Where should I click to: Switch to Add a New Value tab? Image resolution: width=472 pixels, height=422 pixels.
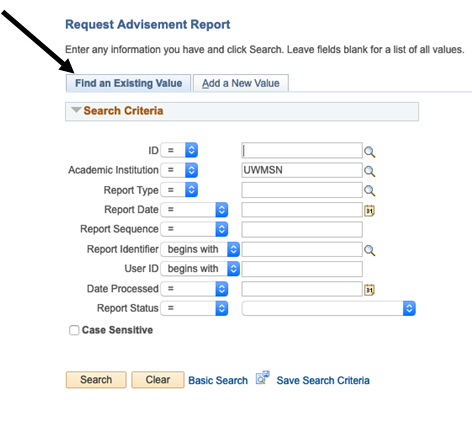pyautogui.click(x=241, y=83)
